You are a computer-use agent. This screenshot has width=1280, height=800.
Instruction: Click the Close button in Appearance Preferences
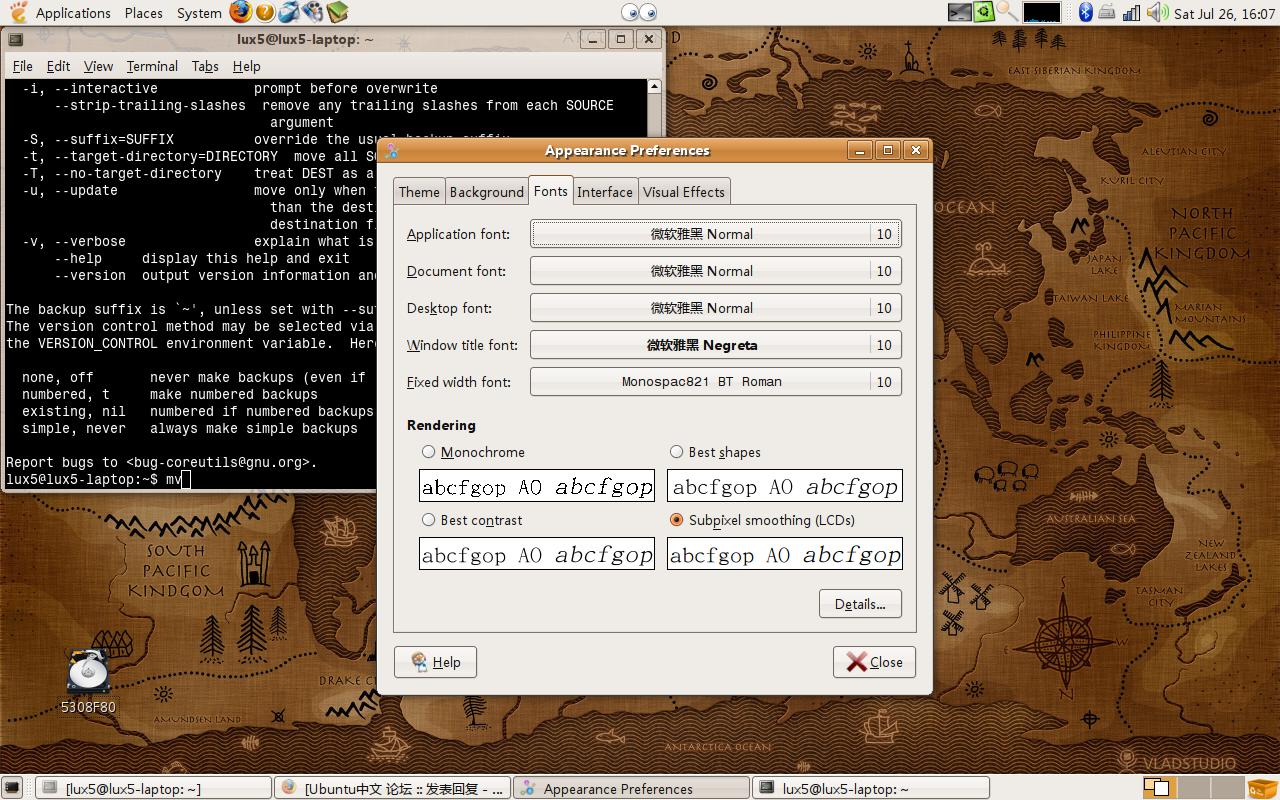click(x=874, y=662)
